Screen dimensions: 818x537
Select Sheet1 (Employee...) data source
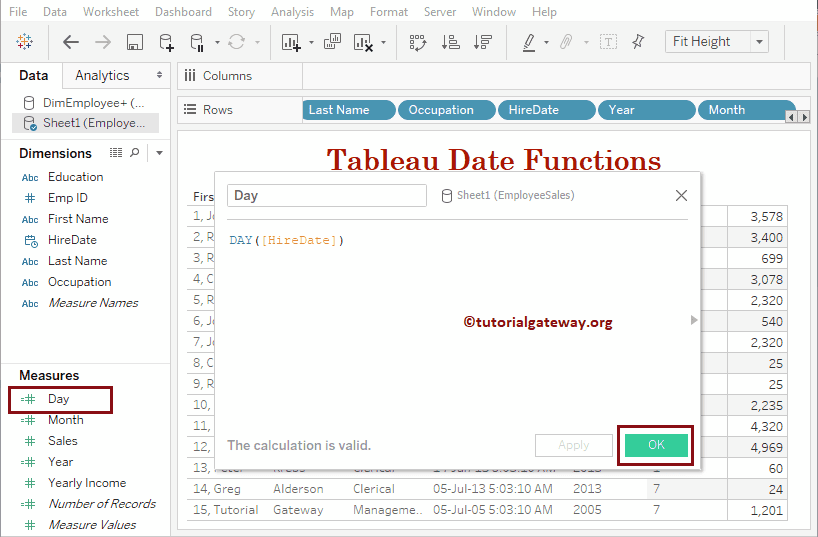point(86,123)
